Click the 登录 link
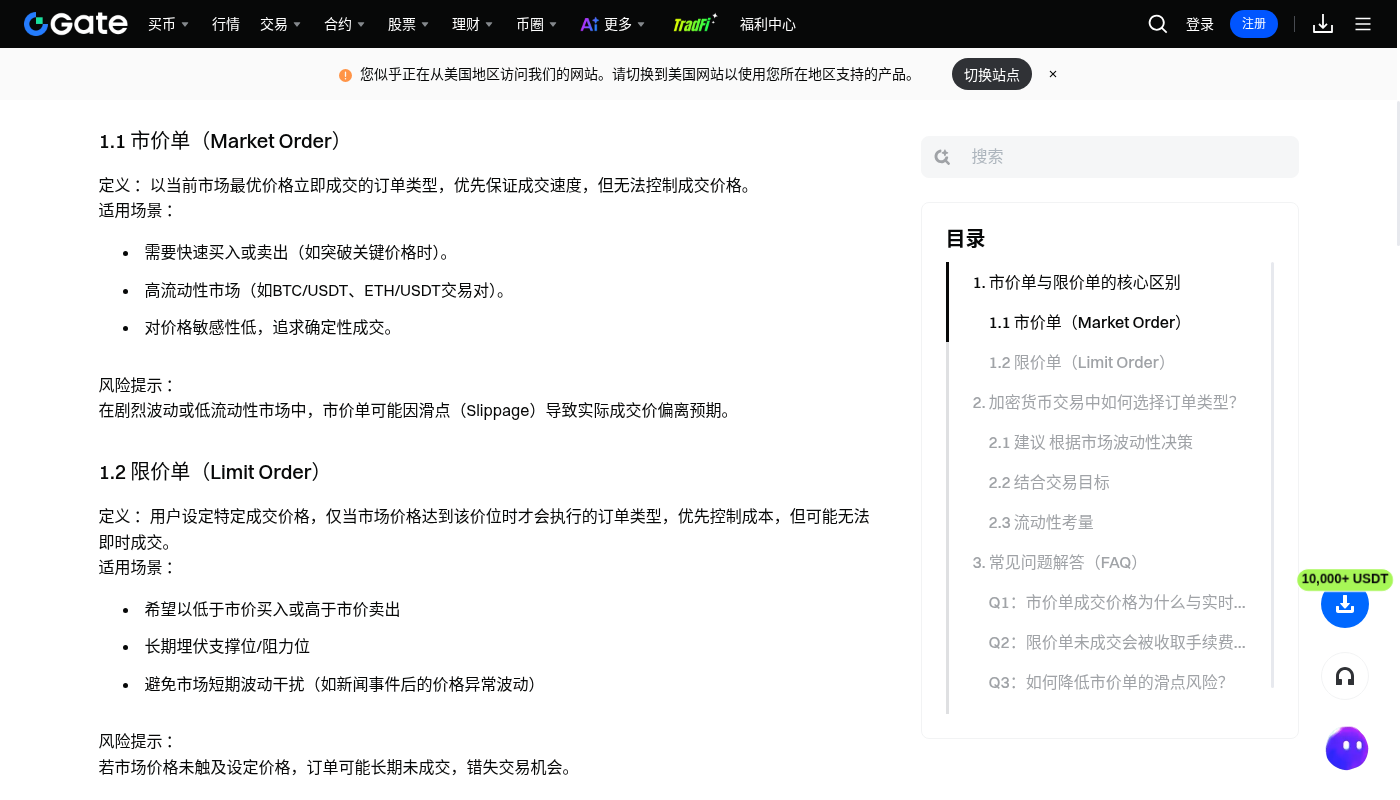The height and width of the screenshot is (800, 1400). coord(1200,24)
